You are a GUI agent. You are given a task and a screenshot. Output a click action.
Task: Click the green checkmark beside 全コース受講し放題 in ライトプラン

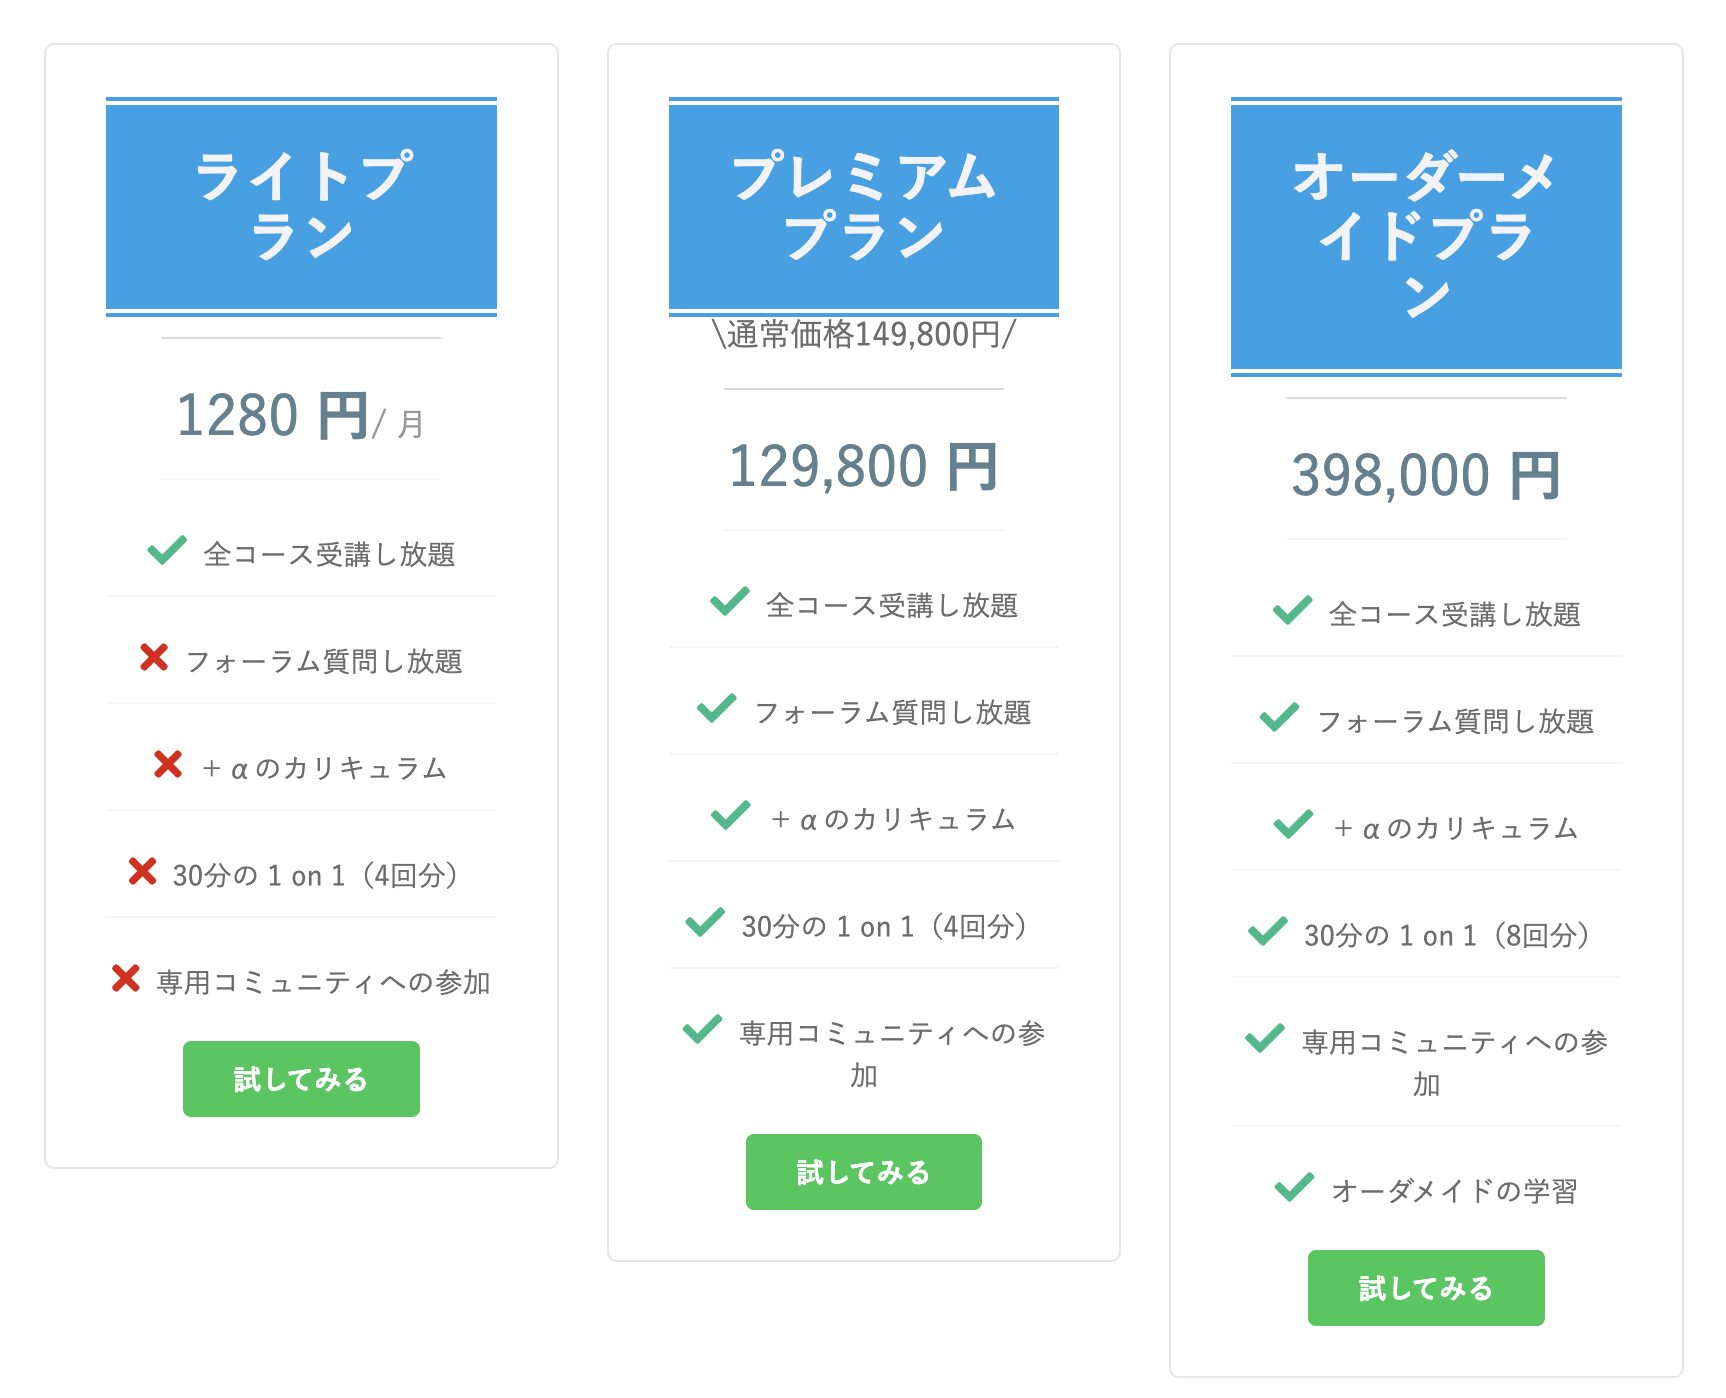[x=167, y=550]
